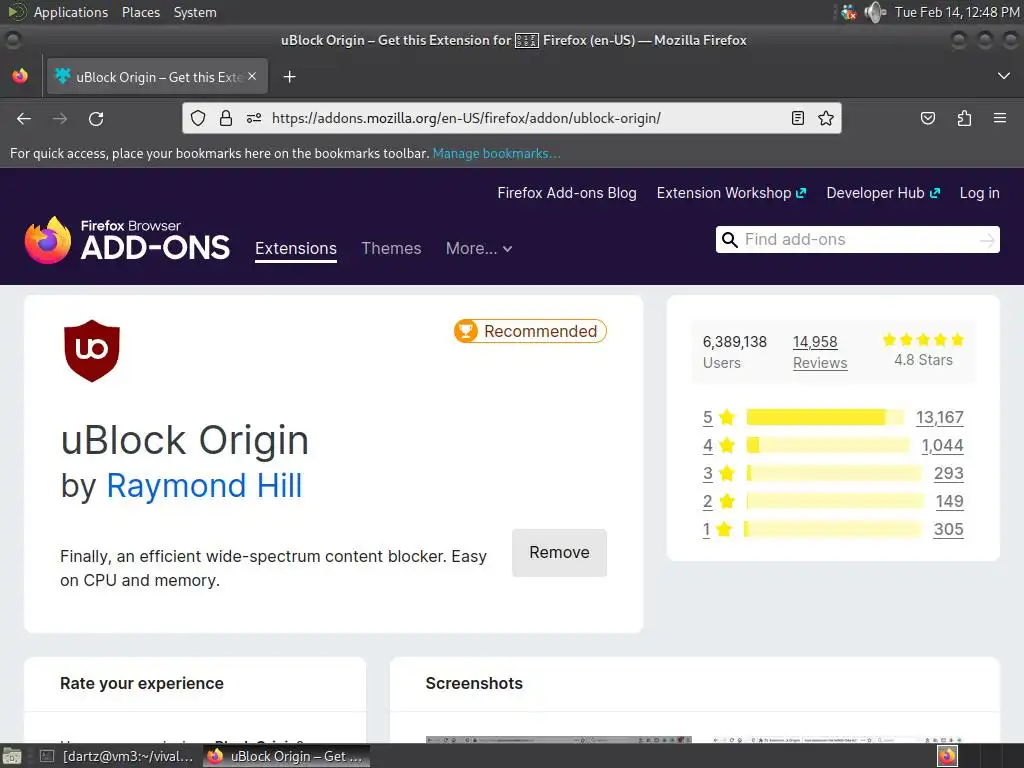Save page to Pocket icon
Screen dimensions: 1024x768
[928, 118]
